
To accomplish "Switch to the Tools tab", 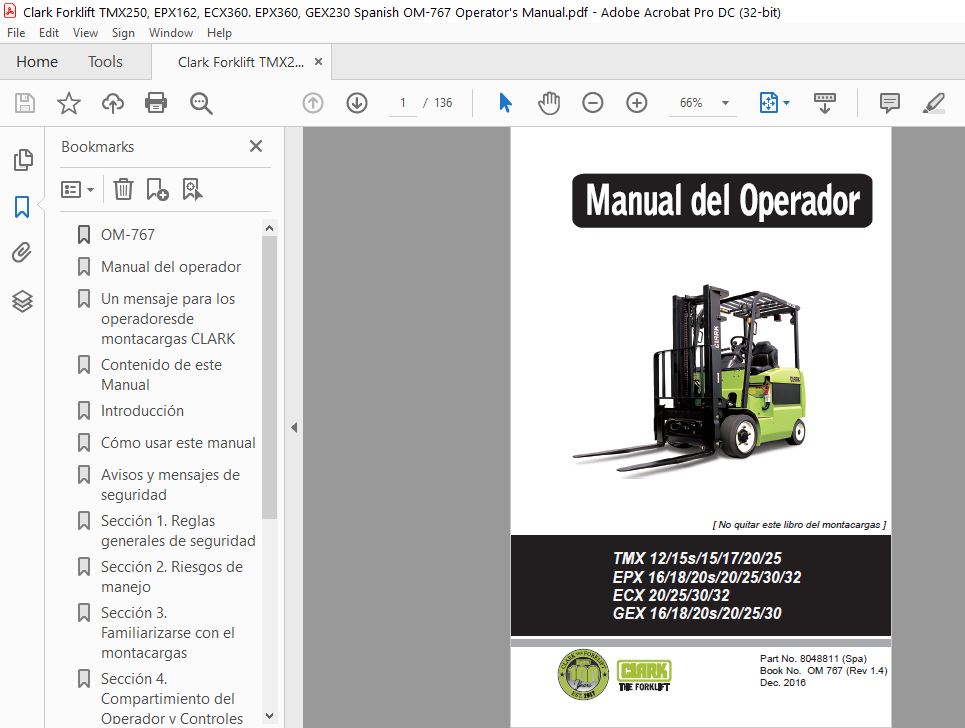I will click(105, 62).
